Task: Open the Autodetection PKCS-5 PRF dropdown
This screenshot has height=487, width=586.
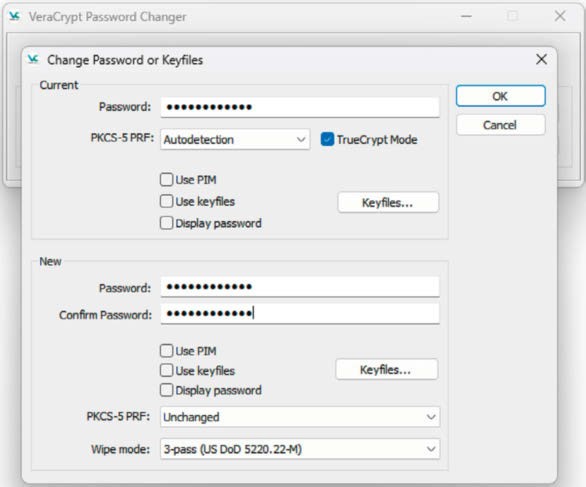Action: point(235,139)
